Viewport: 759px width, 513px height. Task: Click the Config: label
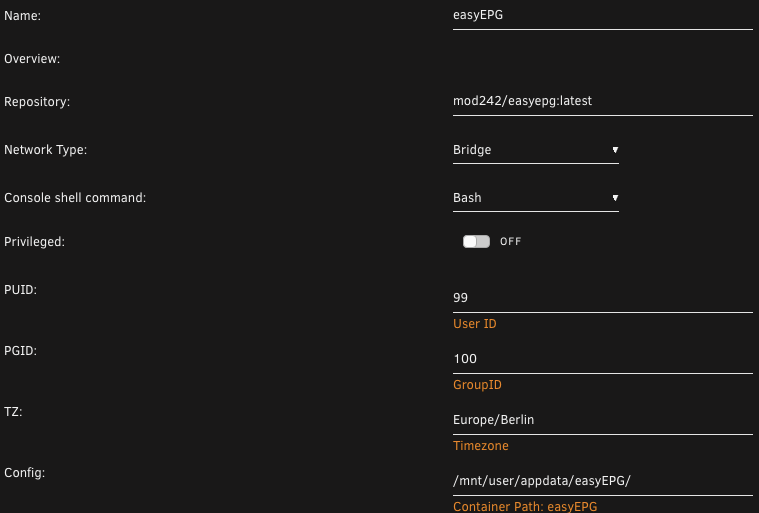tap(24, 473)
